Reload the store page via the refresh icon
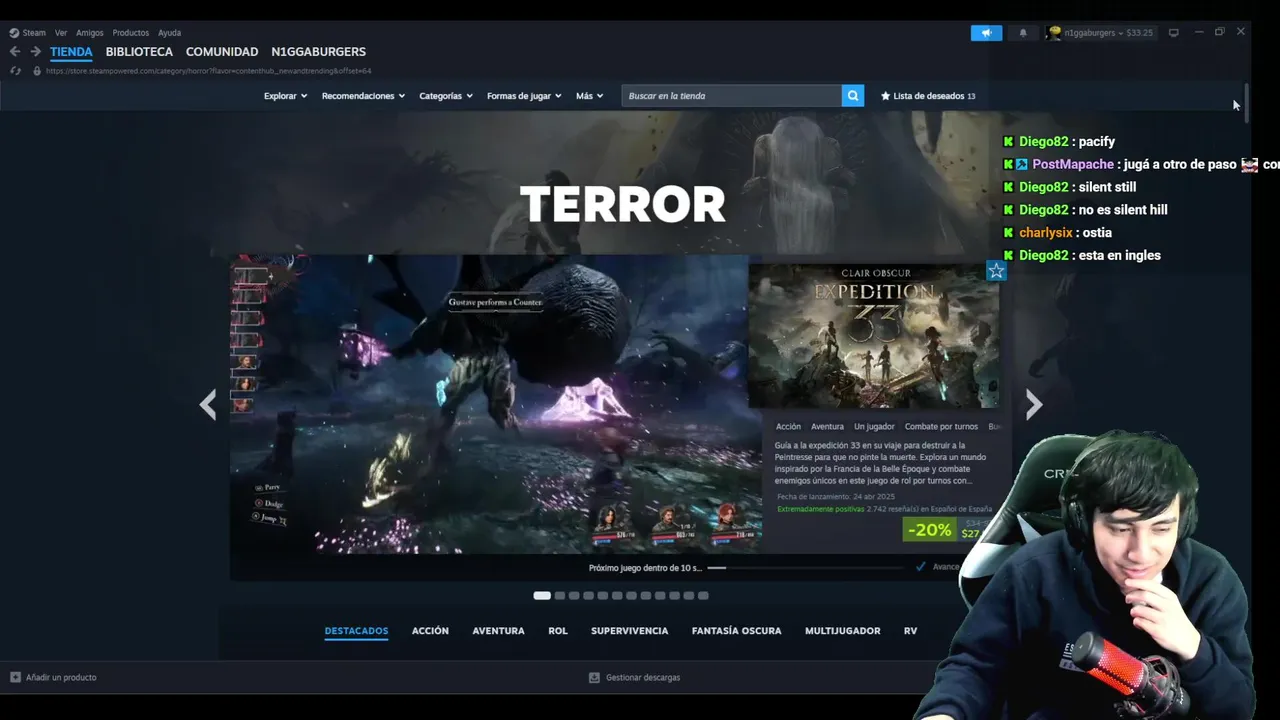The width and height of the screenshot is (1280, 720). (x=15, y=71)
